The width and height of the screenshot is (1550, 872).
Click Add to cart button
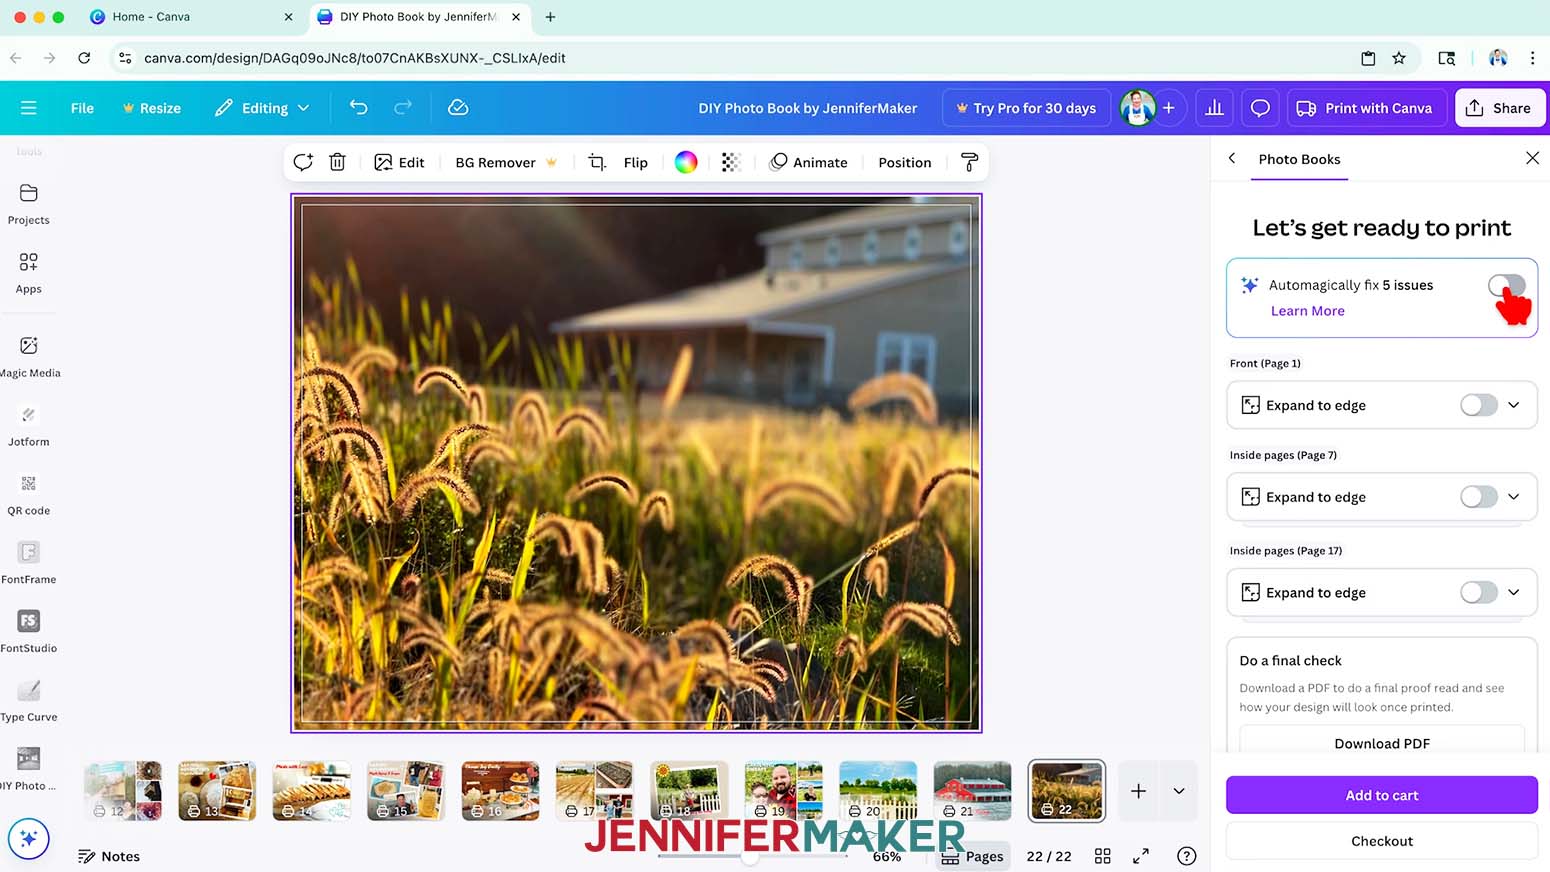pos(1382,795)
